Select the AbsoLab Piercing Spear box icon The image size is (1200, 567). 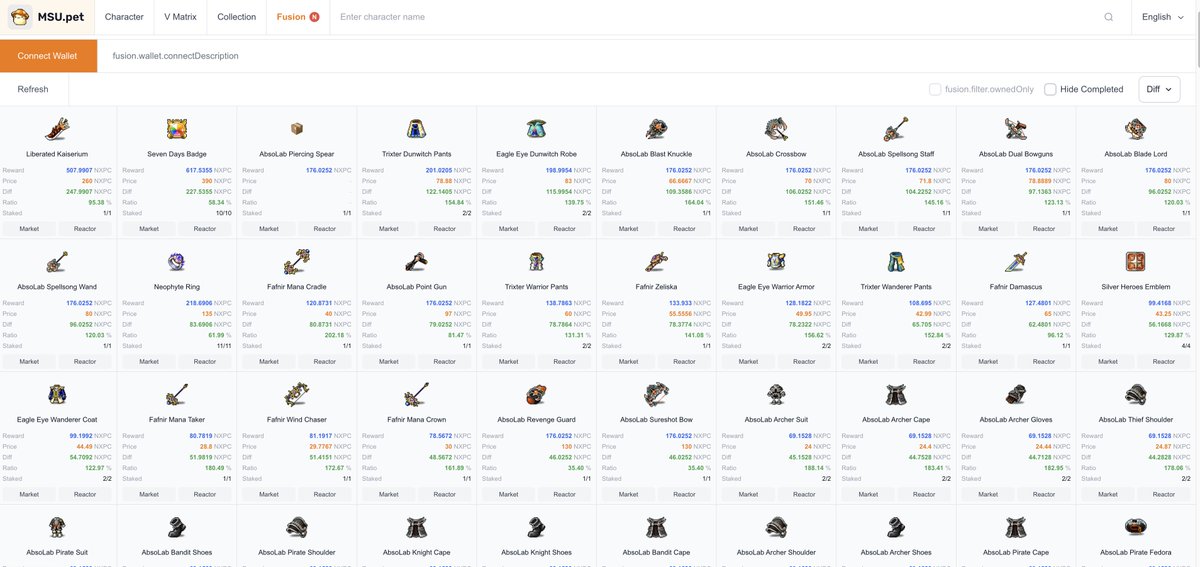(x=297, y=129)
